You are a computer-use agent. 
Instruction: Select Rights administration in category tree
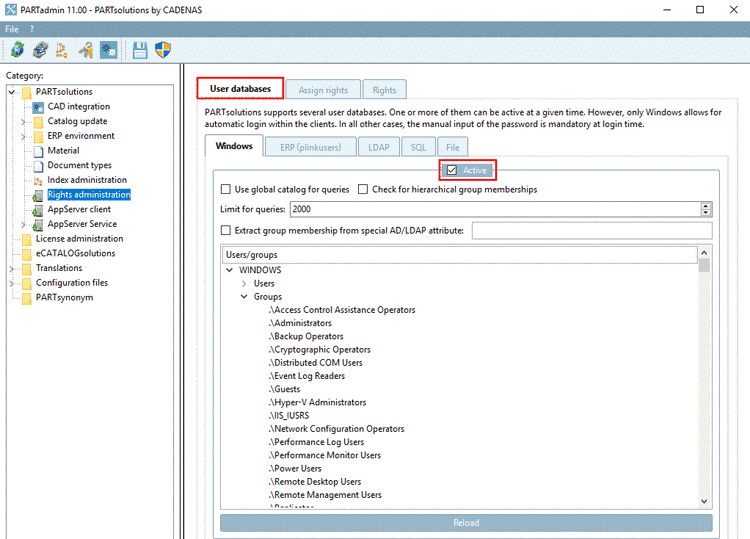[x=89, y=195]
